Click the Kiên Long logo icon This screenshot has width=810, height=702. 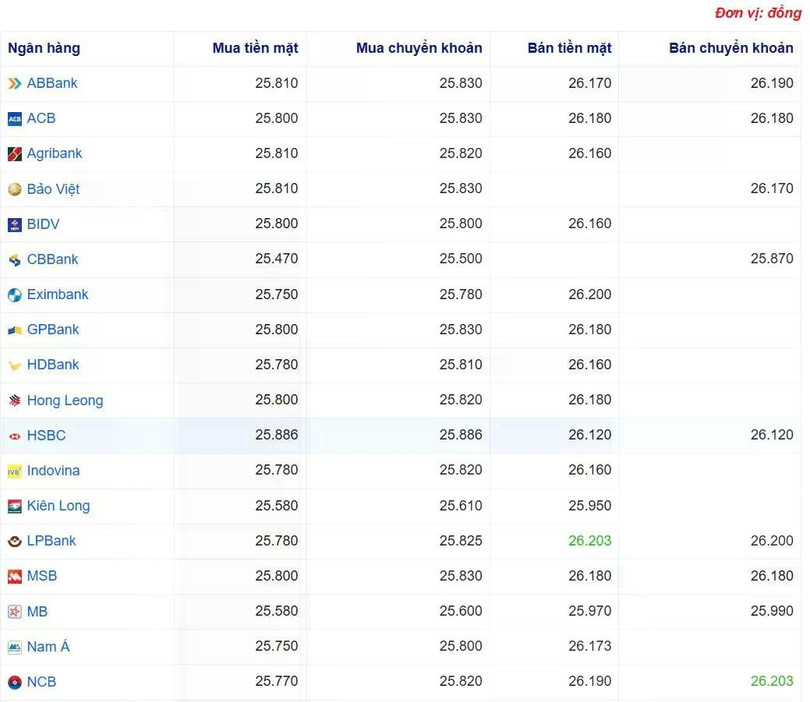(x=14, y=506)
